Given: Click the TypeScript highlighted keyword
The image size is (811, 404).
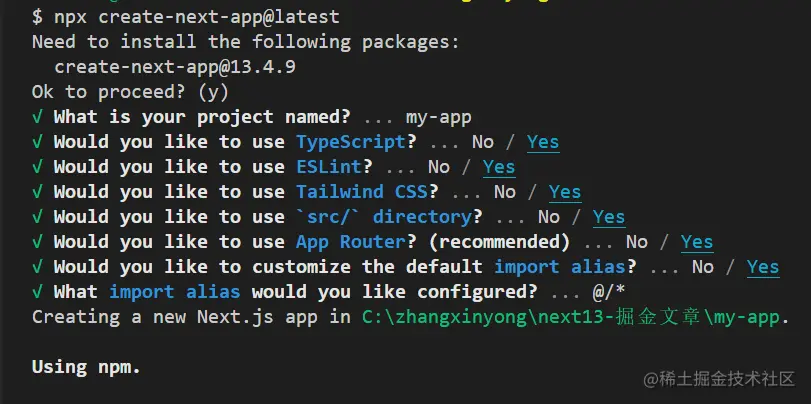Looking at the screenshot, I should [351, 142].
